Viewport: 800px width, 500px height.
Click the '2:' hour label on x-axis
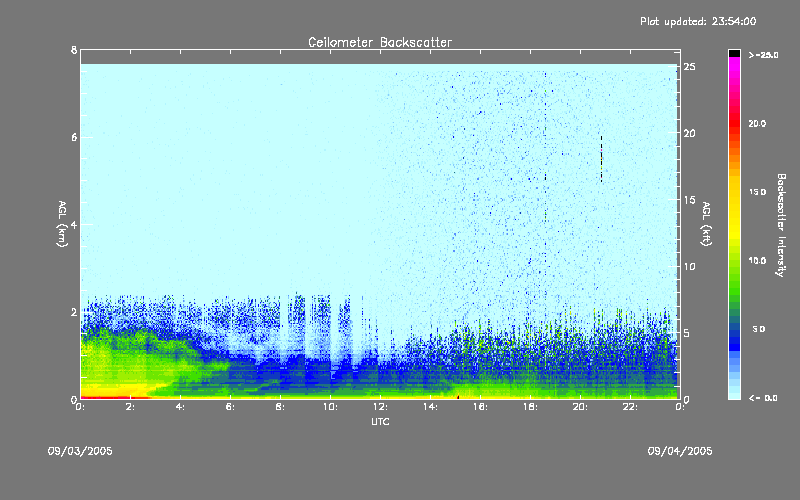pyautogui.click(x=130, y=407)
